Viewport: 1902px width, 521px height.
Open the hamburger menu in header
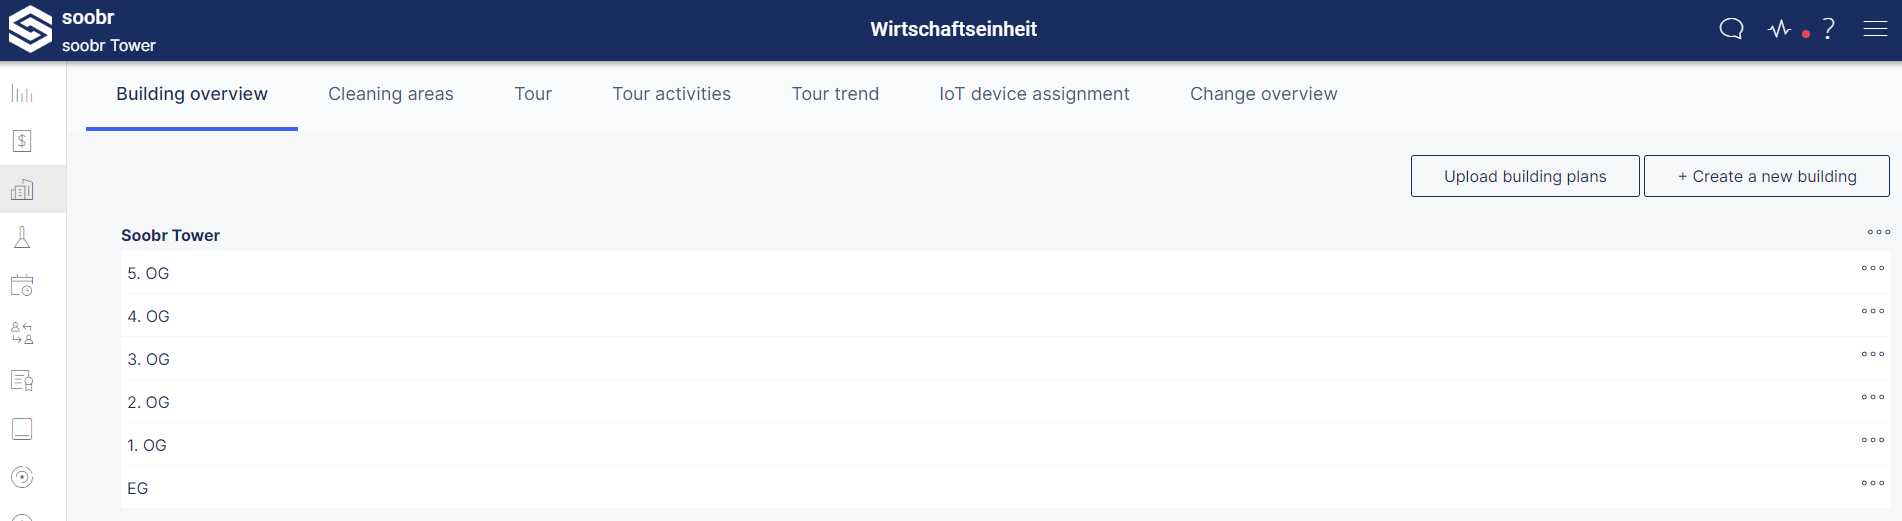tap(1875, 29)
